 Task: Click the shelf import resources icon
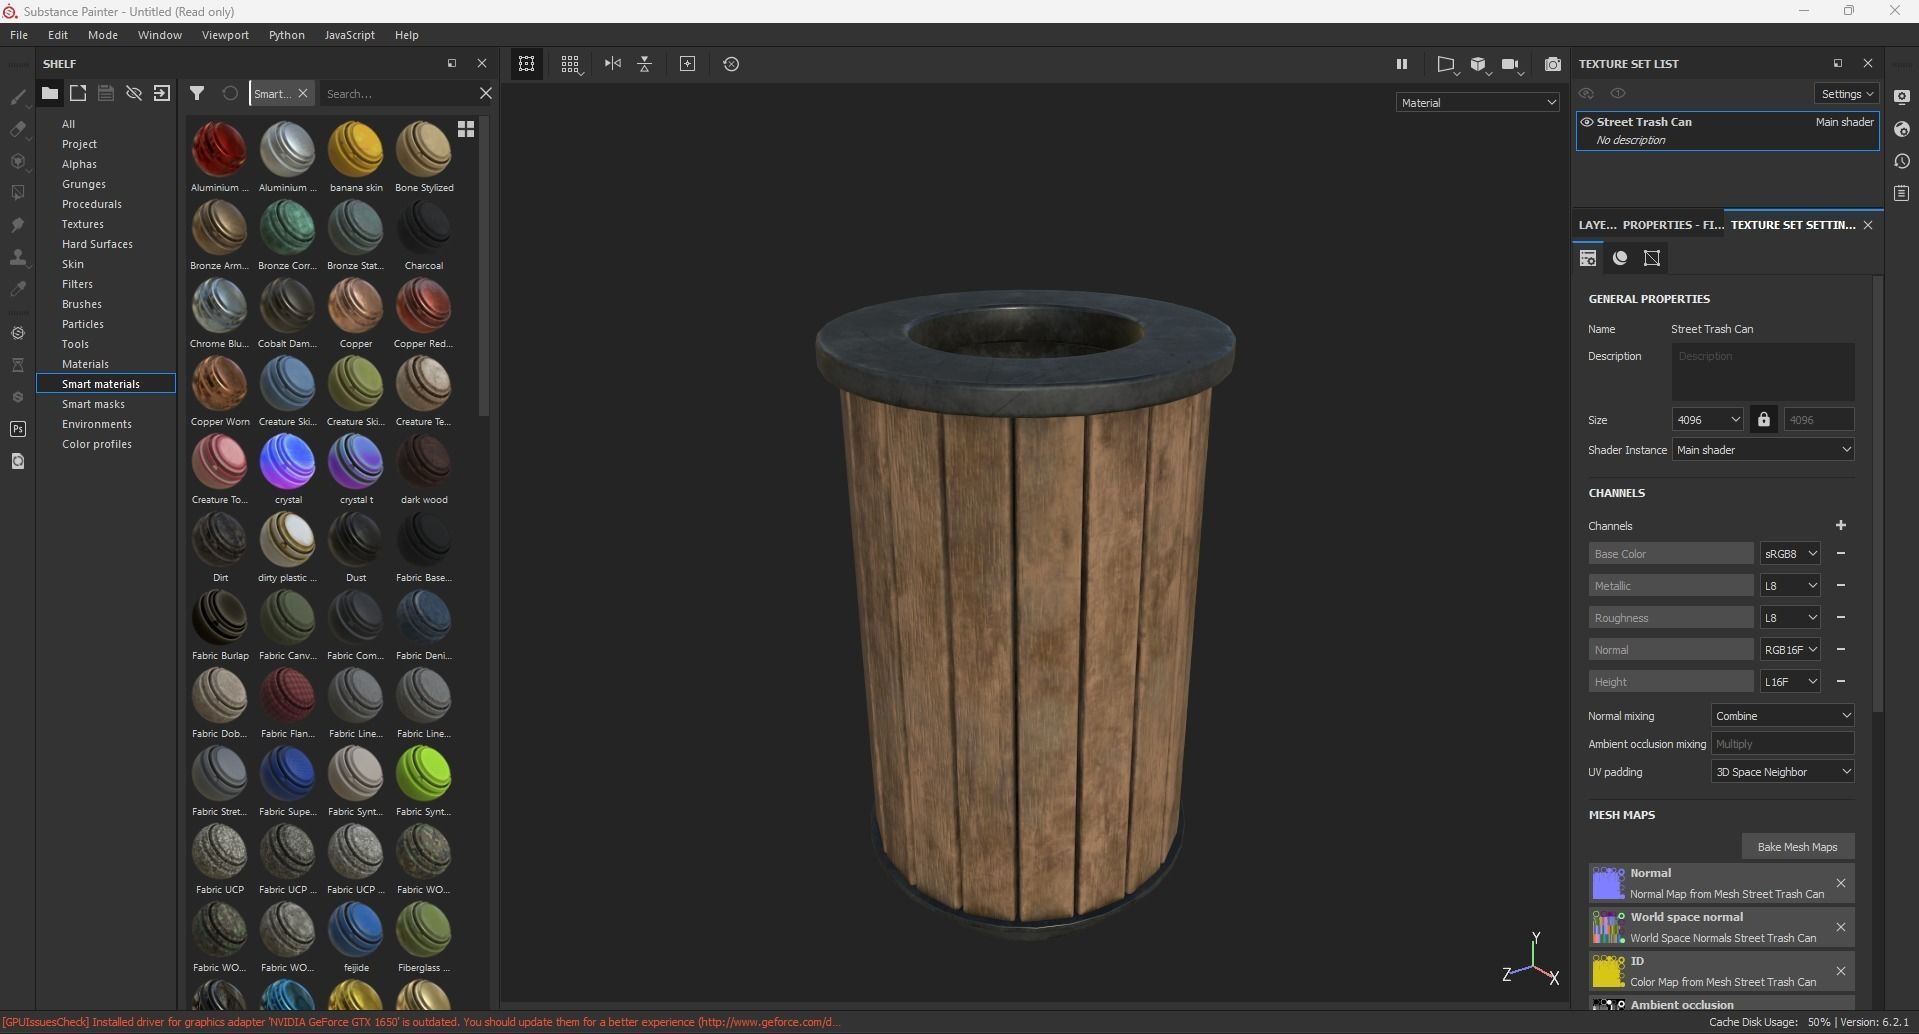click(162, 93)
